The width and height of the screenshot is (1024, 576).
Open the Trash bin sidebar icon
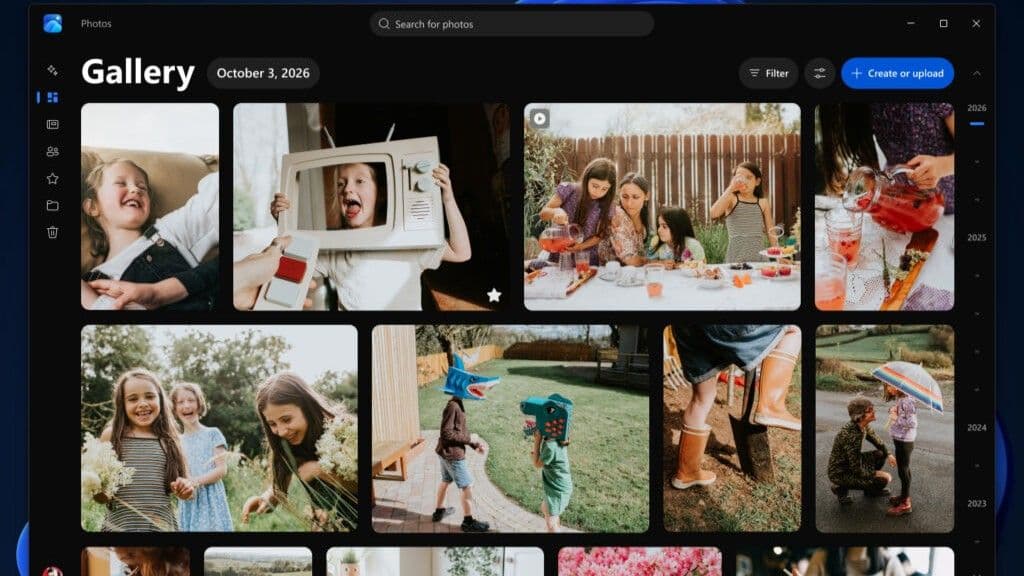click(52, 232)
